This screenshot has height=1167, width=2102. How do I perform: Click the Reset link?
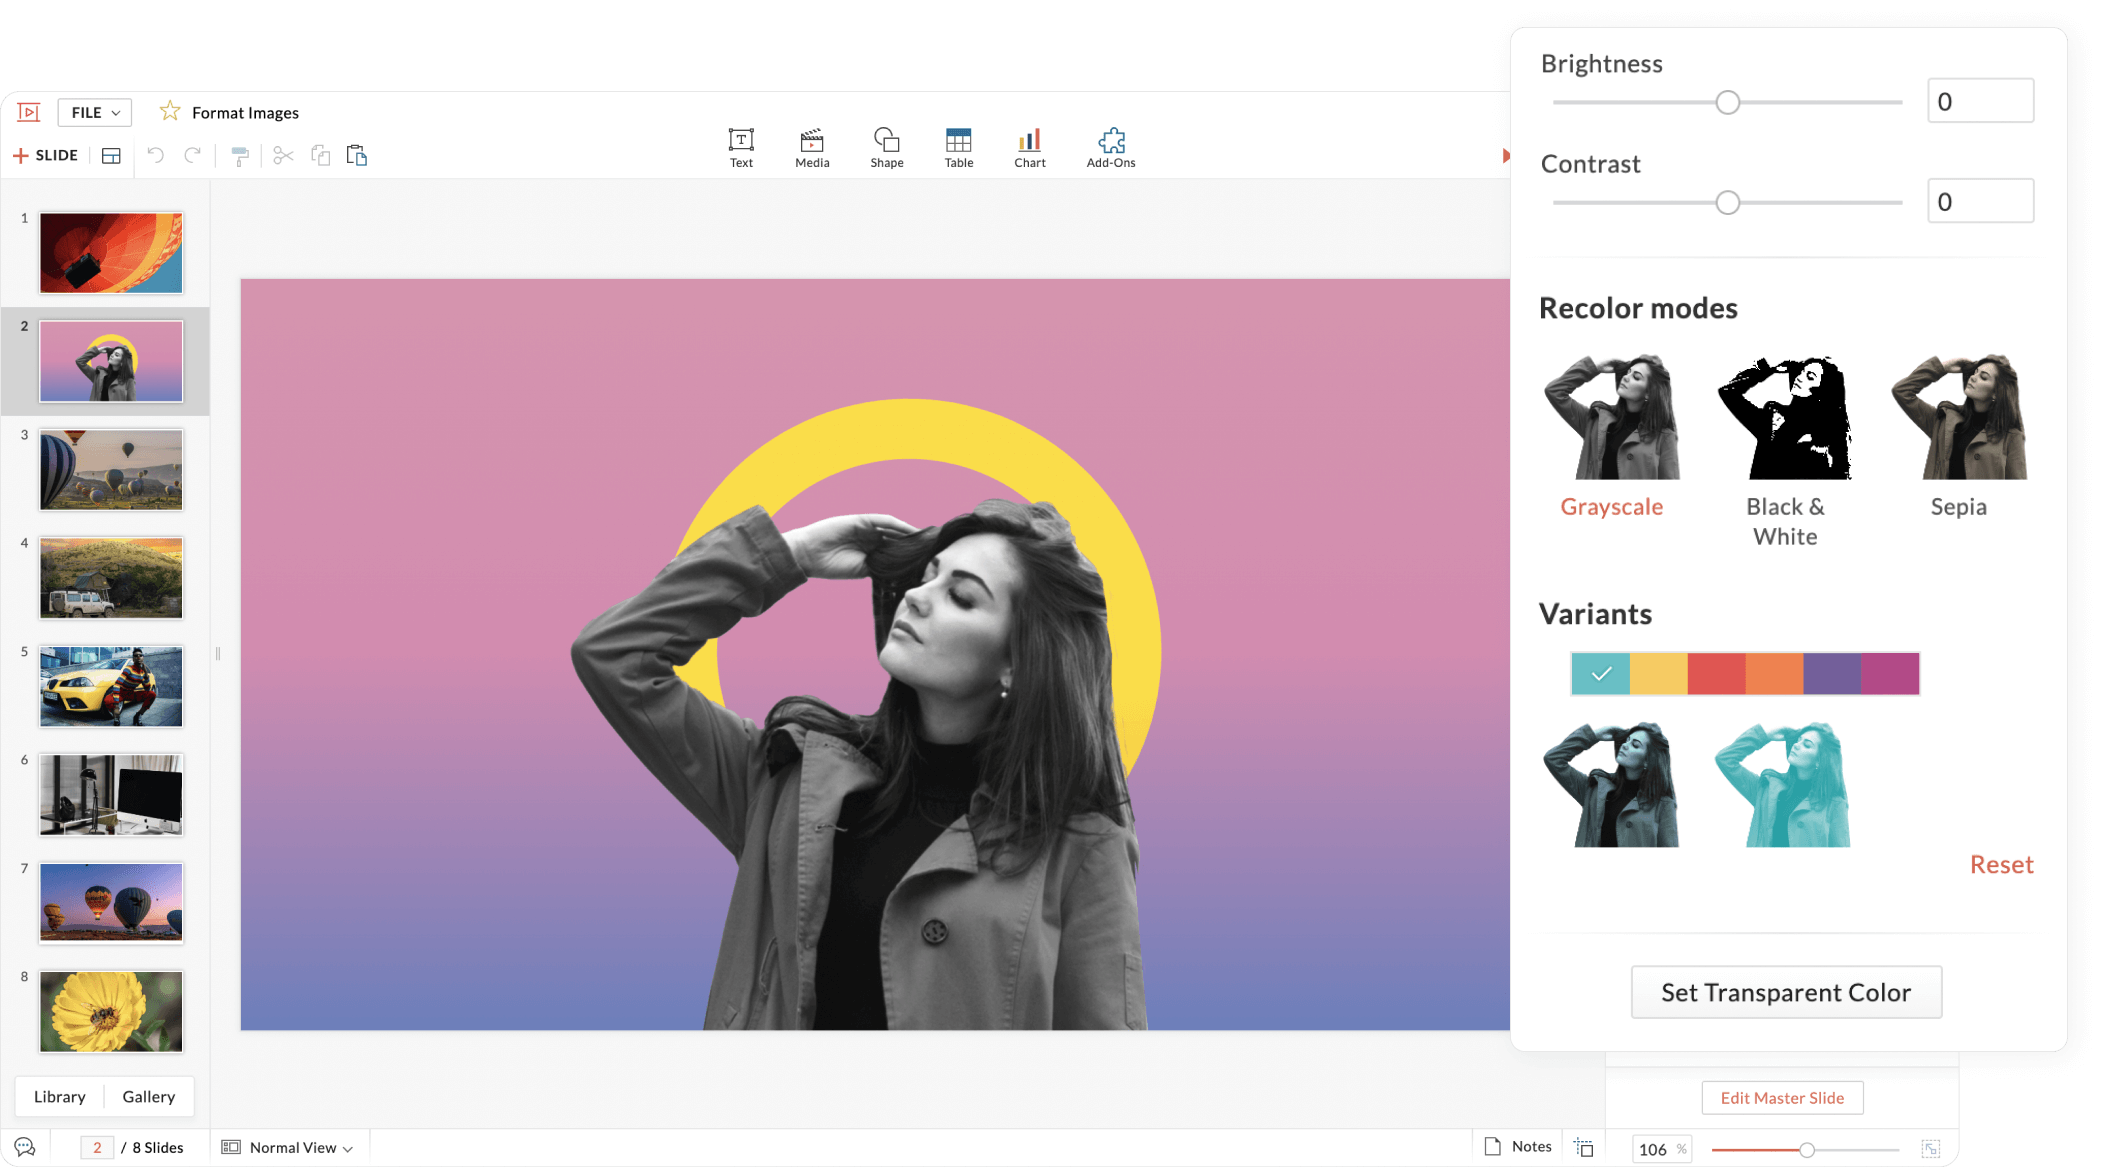pyautogui.click(x=2001, y=865)
